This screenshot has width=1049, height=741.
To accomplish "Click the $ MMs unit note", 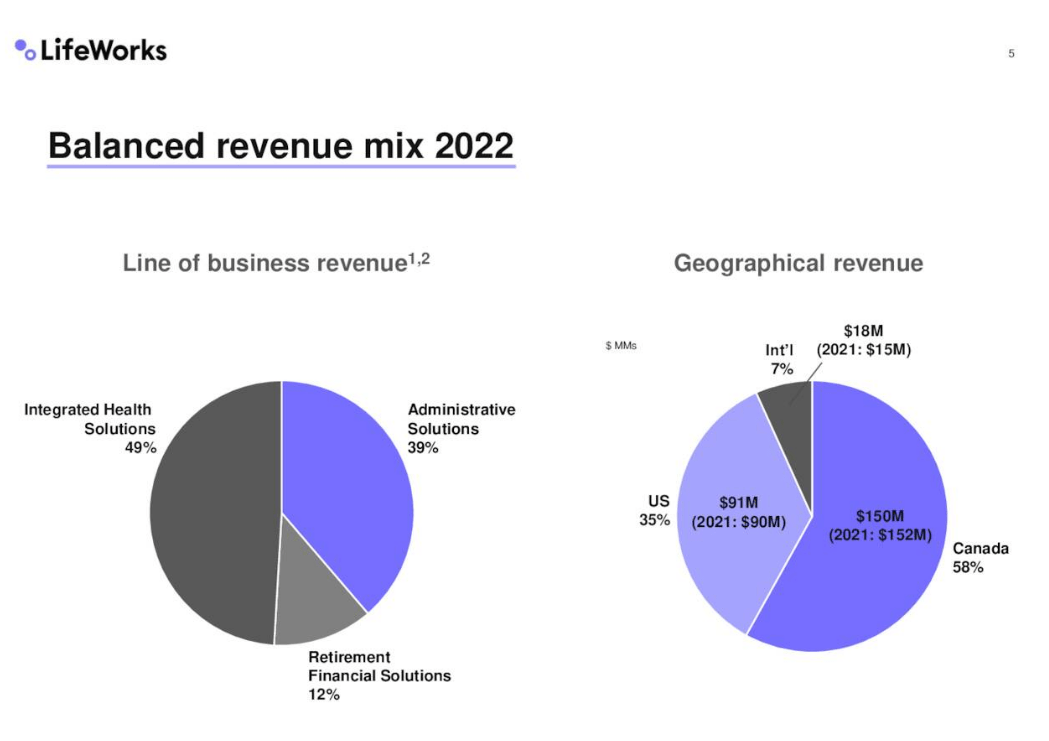I will [x=621, y=346].
